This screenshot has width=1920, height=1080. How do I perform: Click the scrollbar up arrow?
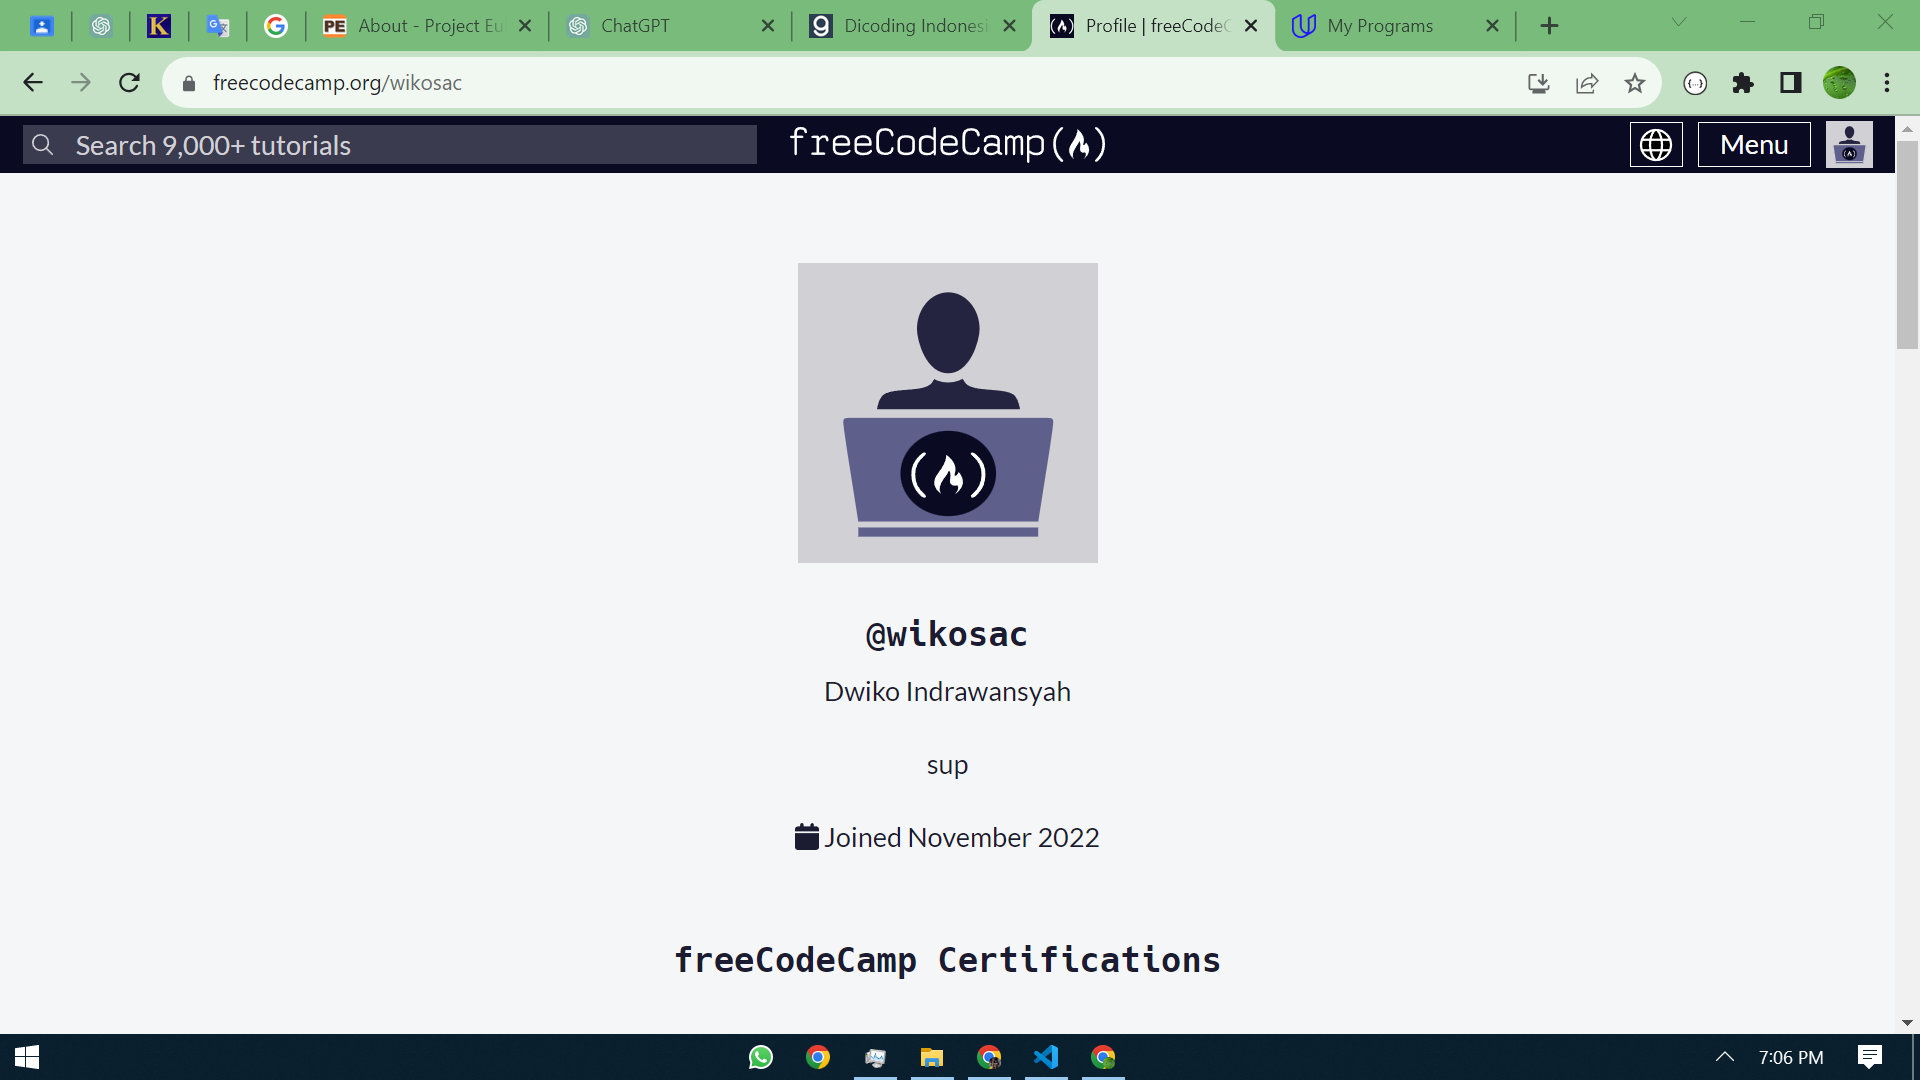point(1907,128)
